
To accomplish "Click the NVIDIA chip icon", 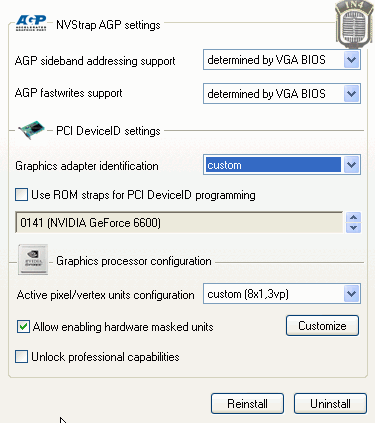I will pos(33,259).
